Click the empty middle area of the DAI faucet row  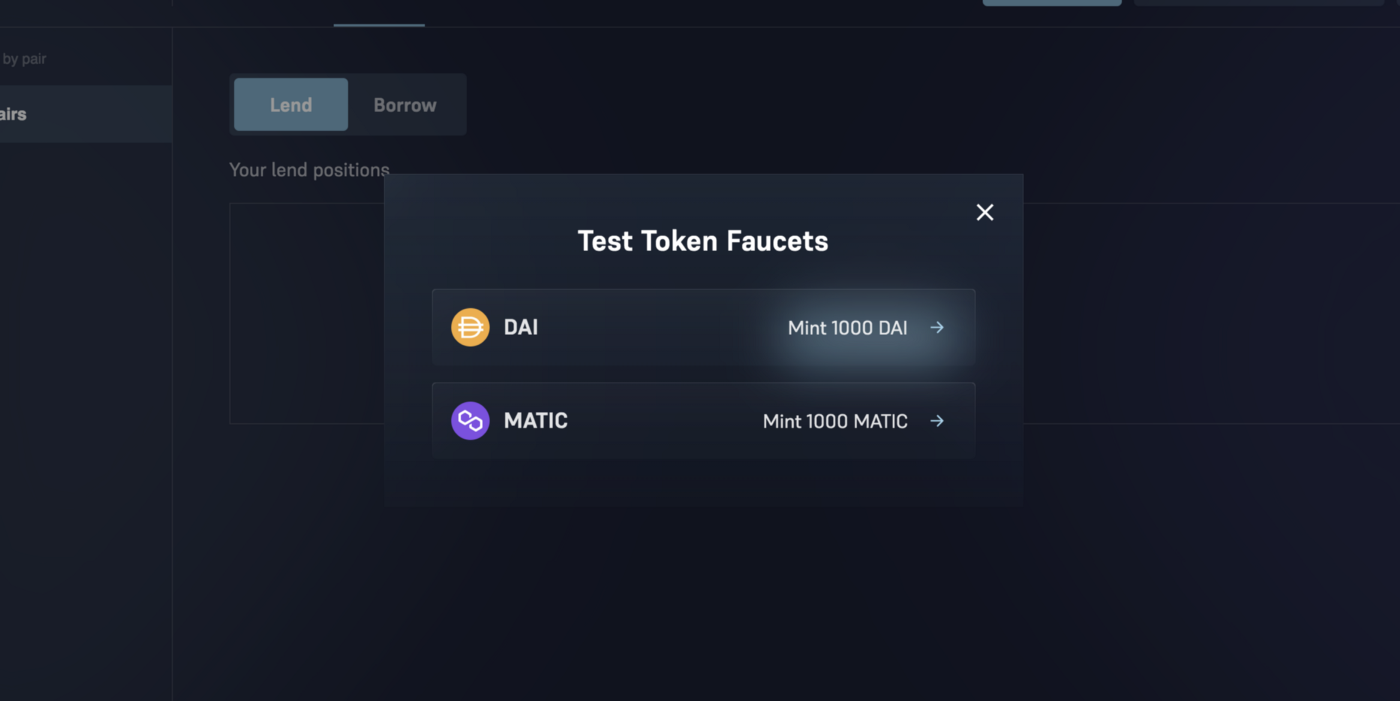tap(660, 327)
